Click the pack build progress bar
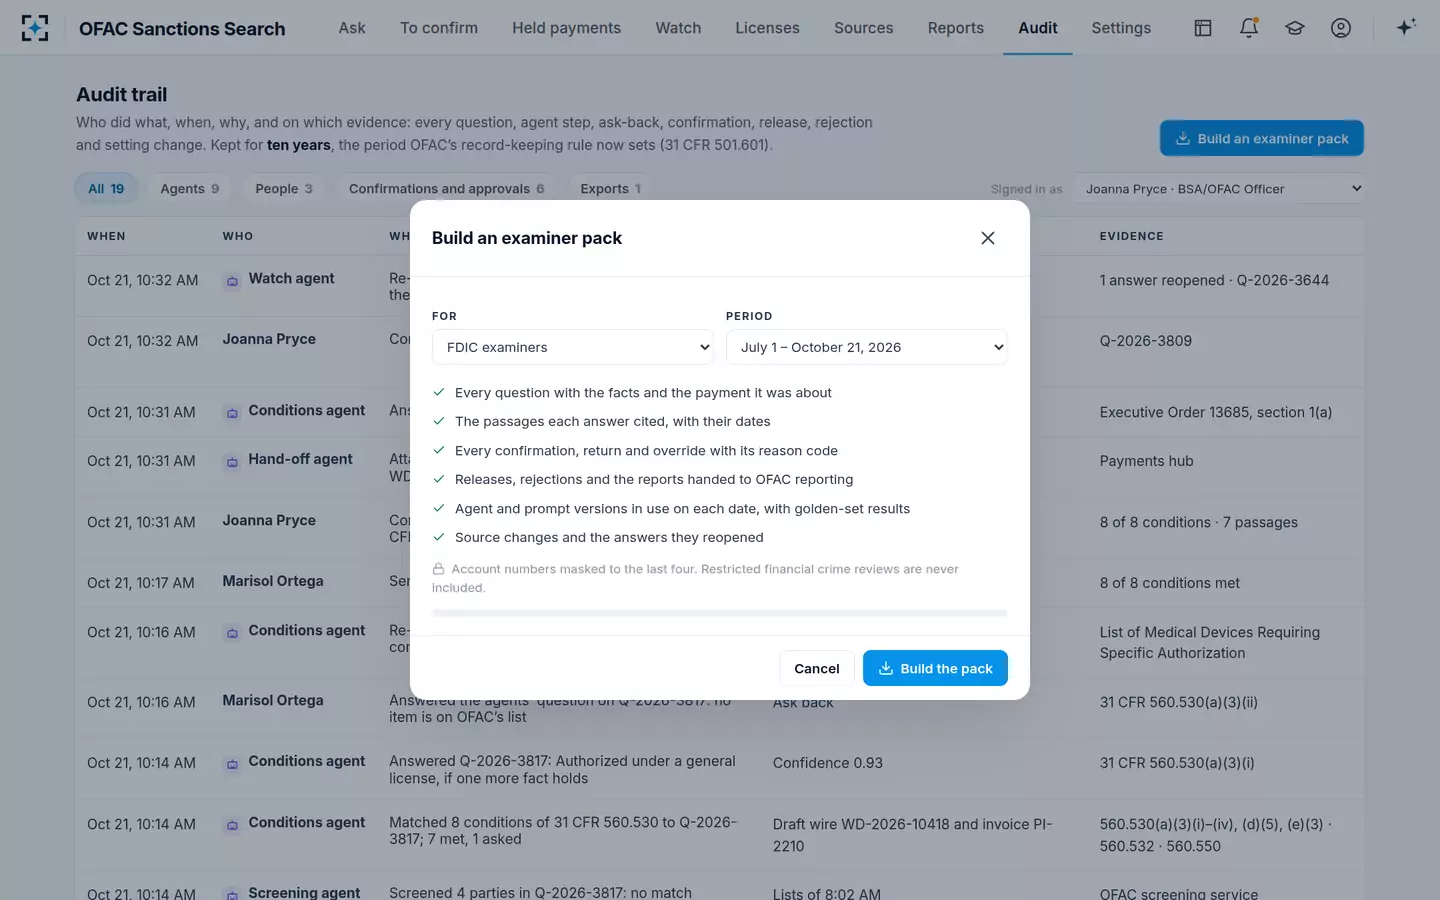The width and height of the screenshot is (1440, 900). click(x=720, y=613)
